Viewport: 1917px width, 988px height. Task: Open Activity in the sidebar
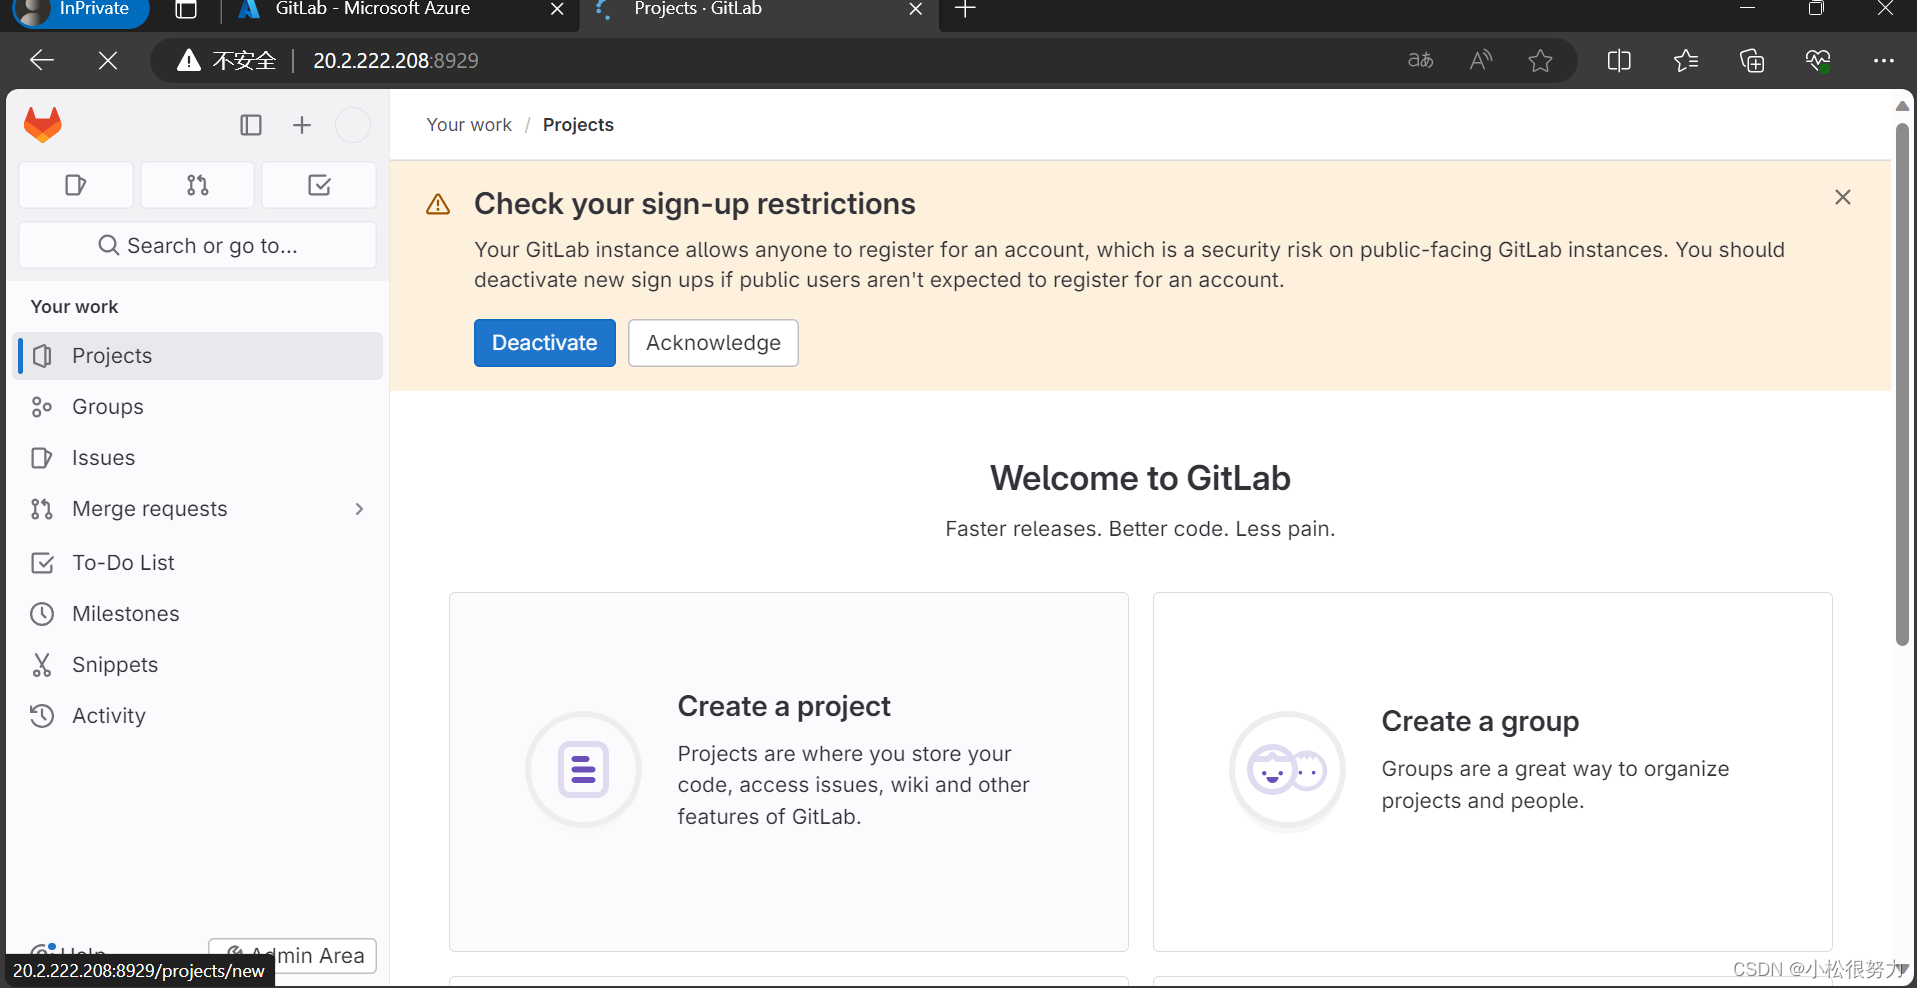point(198,716)
